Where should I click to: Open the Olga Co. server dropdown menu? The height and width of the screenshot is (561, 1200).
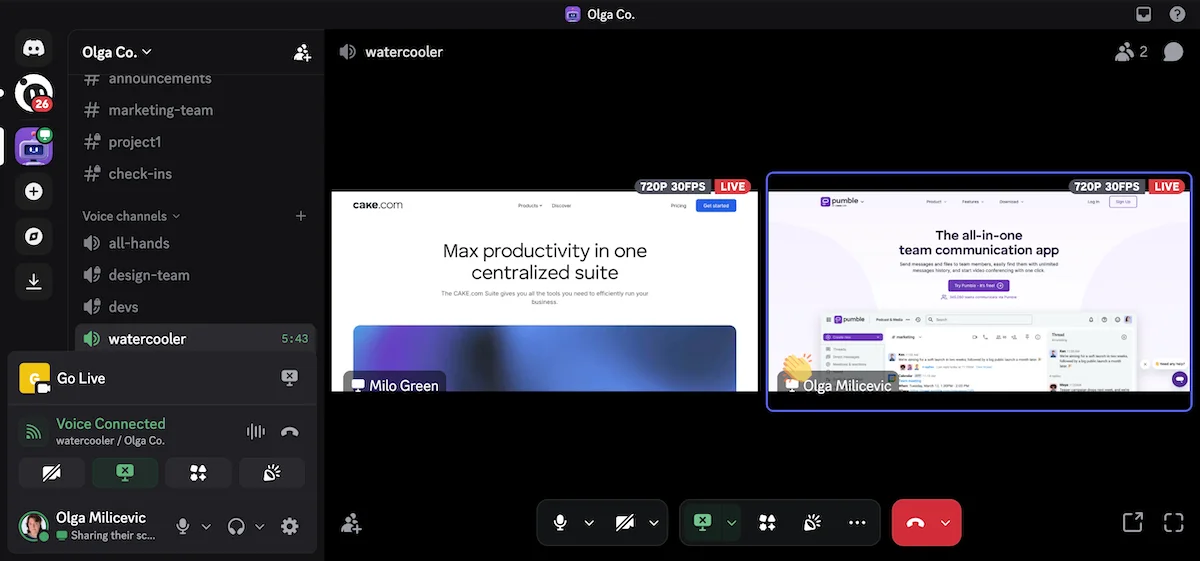pos(117,52)
